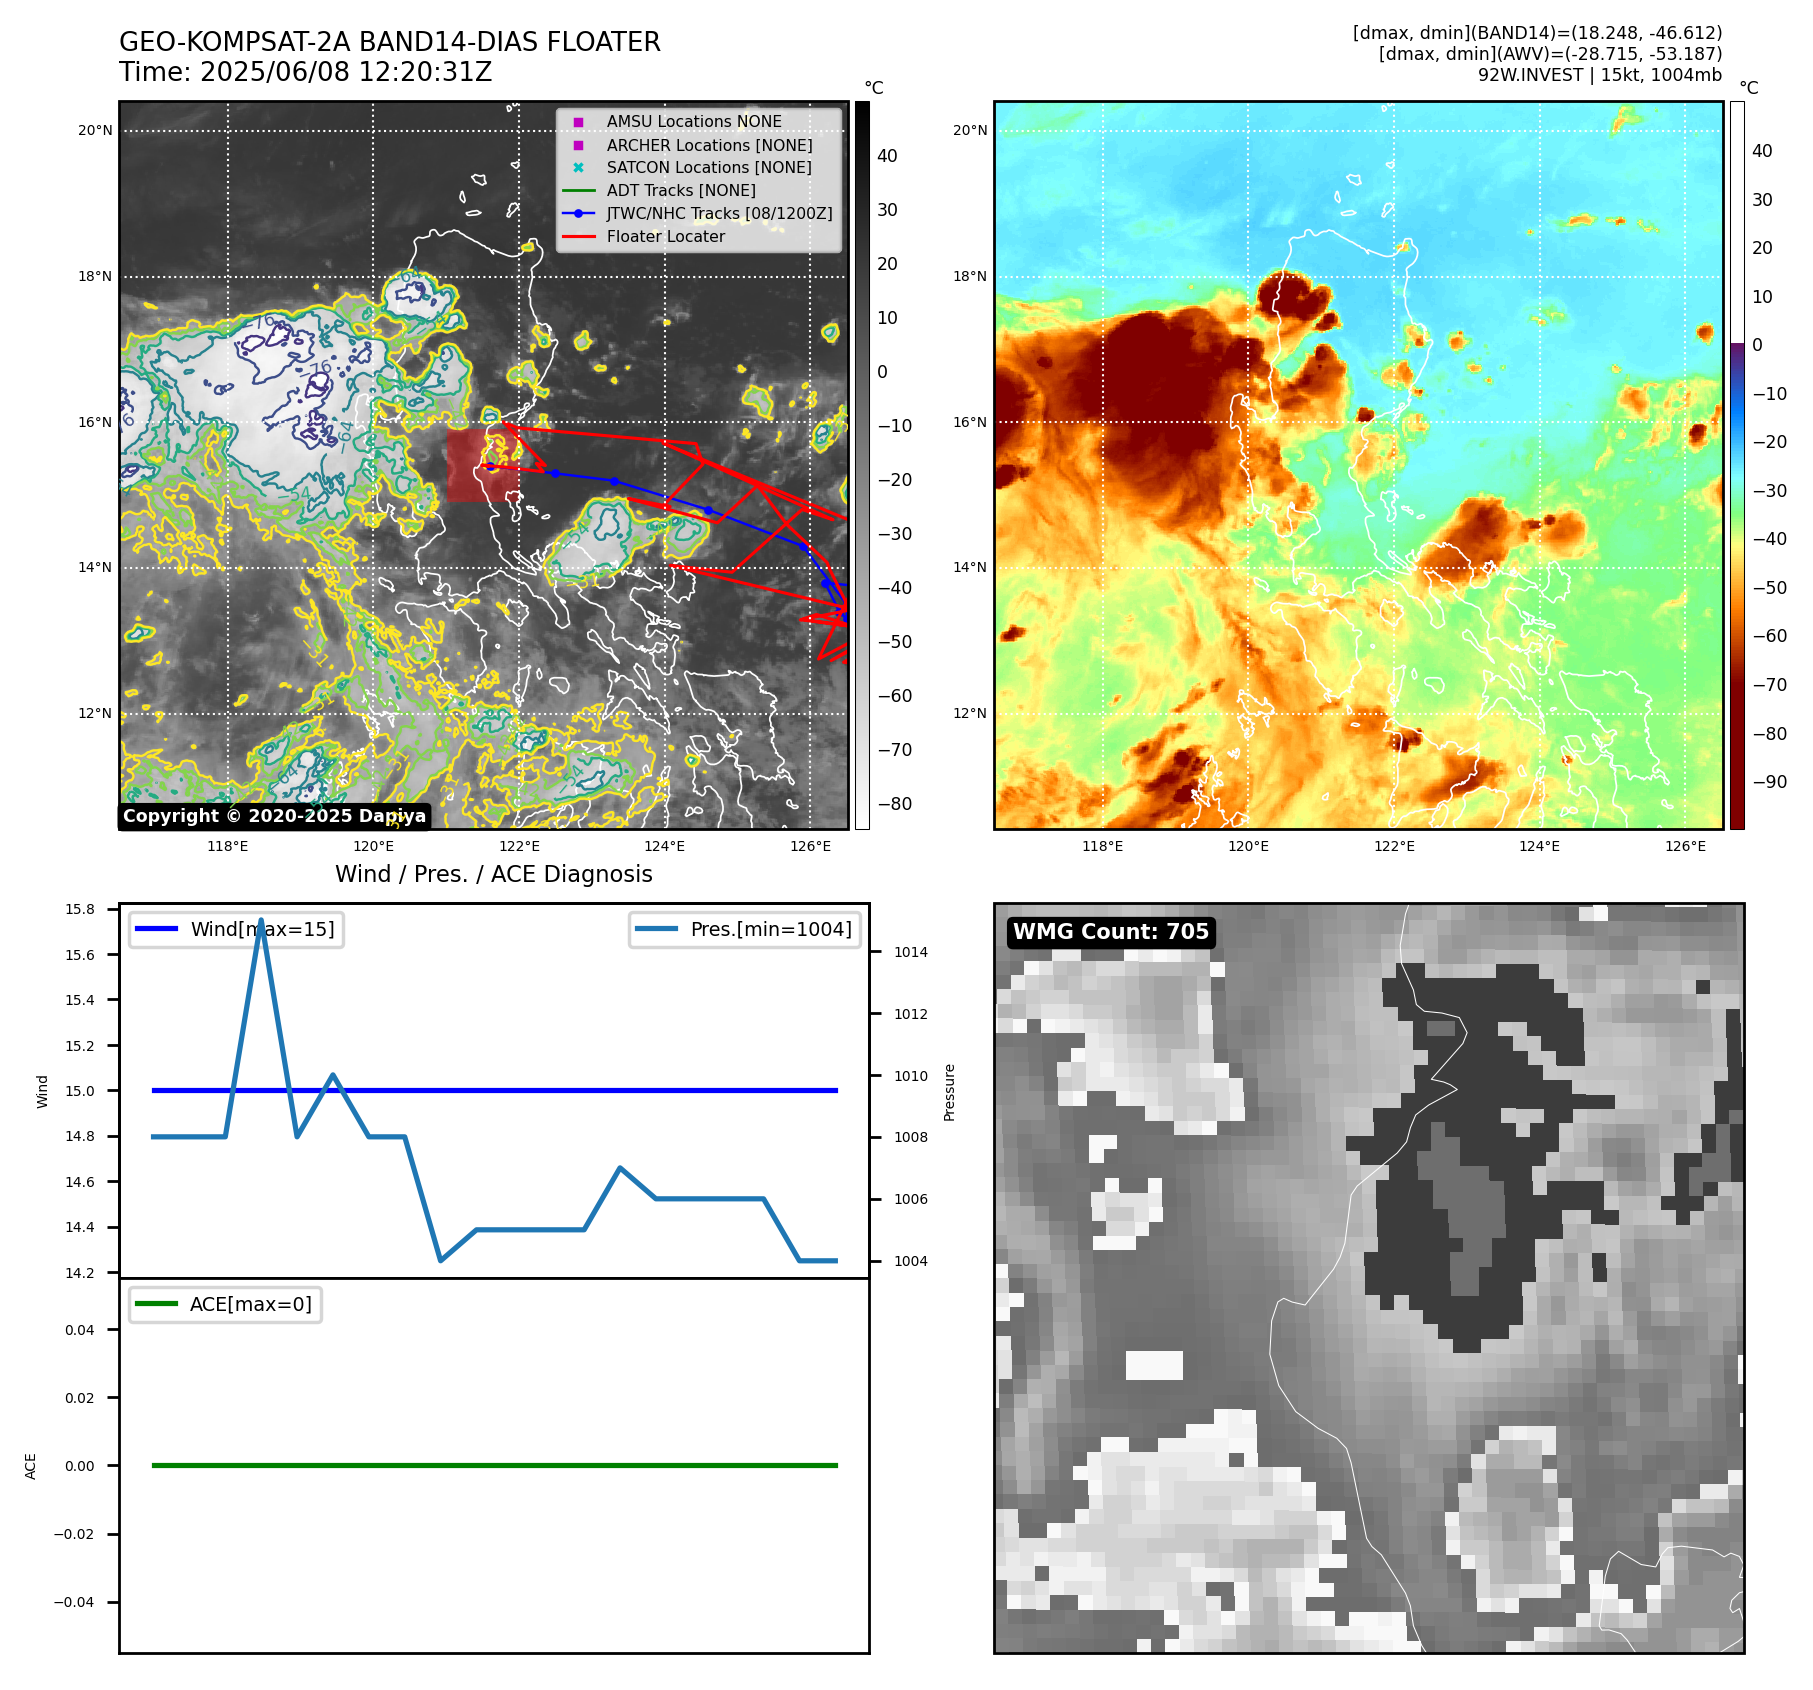Click the blue JTWC/NHC legend line marker
Viewport: 1813px width, 1690px height.
click(x=579, y=214)
